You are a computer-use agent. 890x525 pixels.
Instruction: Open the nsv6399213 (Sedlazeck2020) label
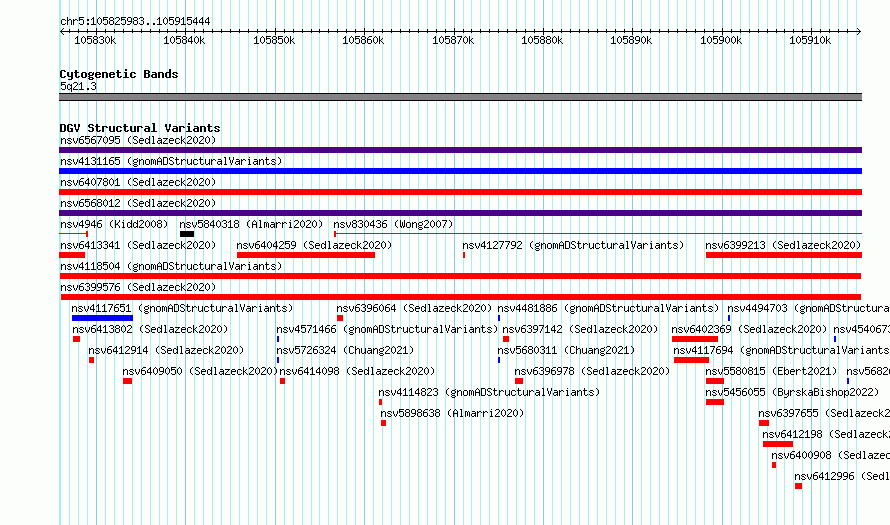tap(783, 245)
